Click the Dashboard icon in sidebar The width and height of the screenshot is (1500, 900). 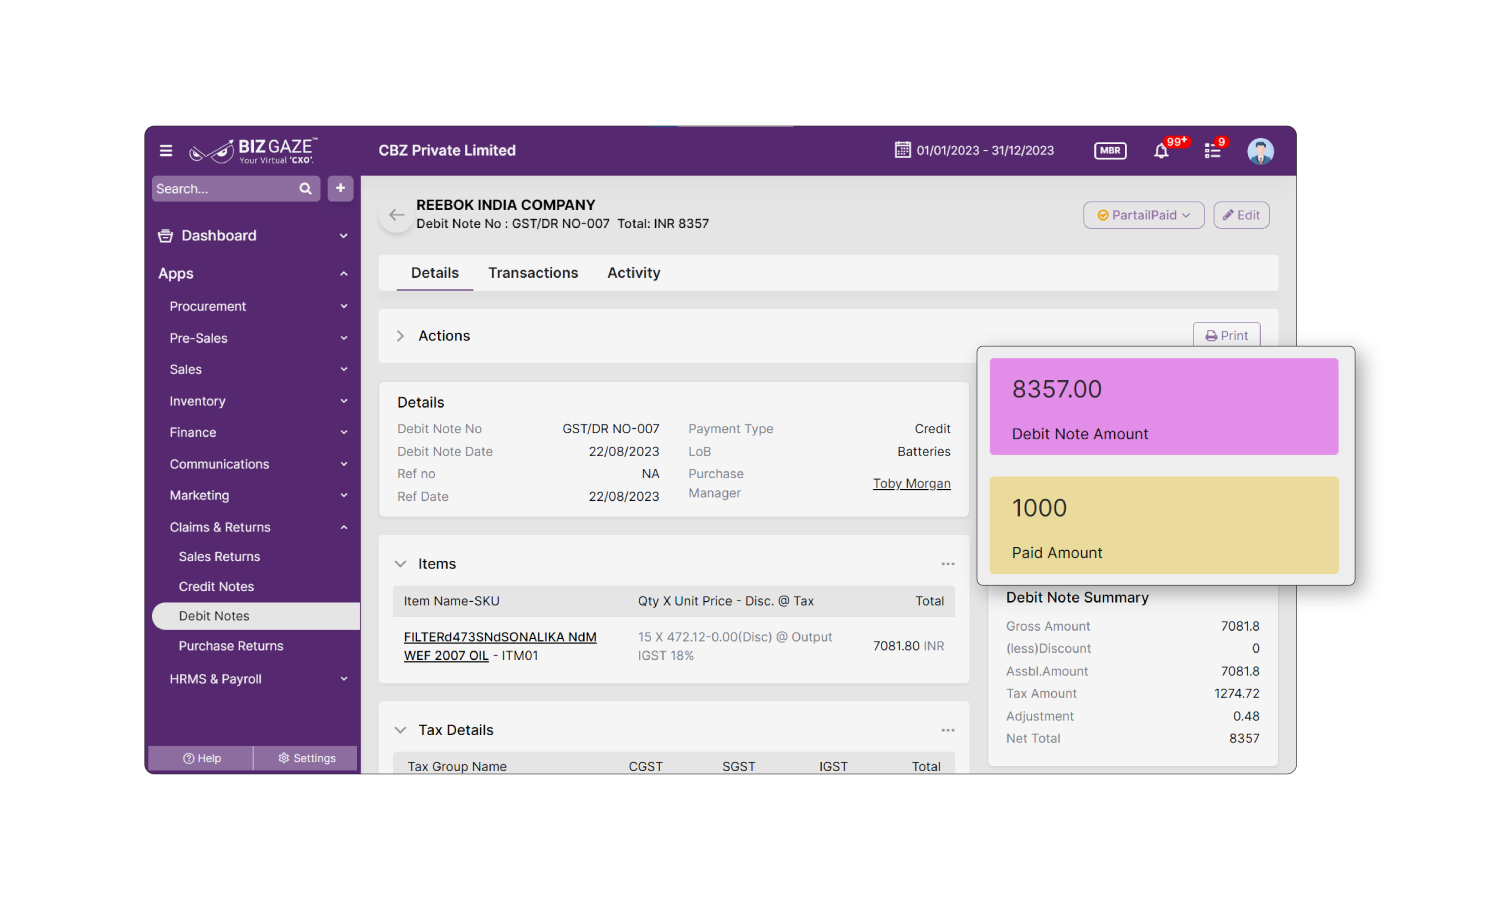coord(165,236)
